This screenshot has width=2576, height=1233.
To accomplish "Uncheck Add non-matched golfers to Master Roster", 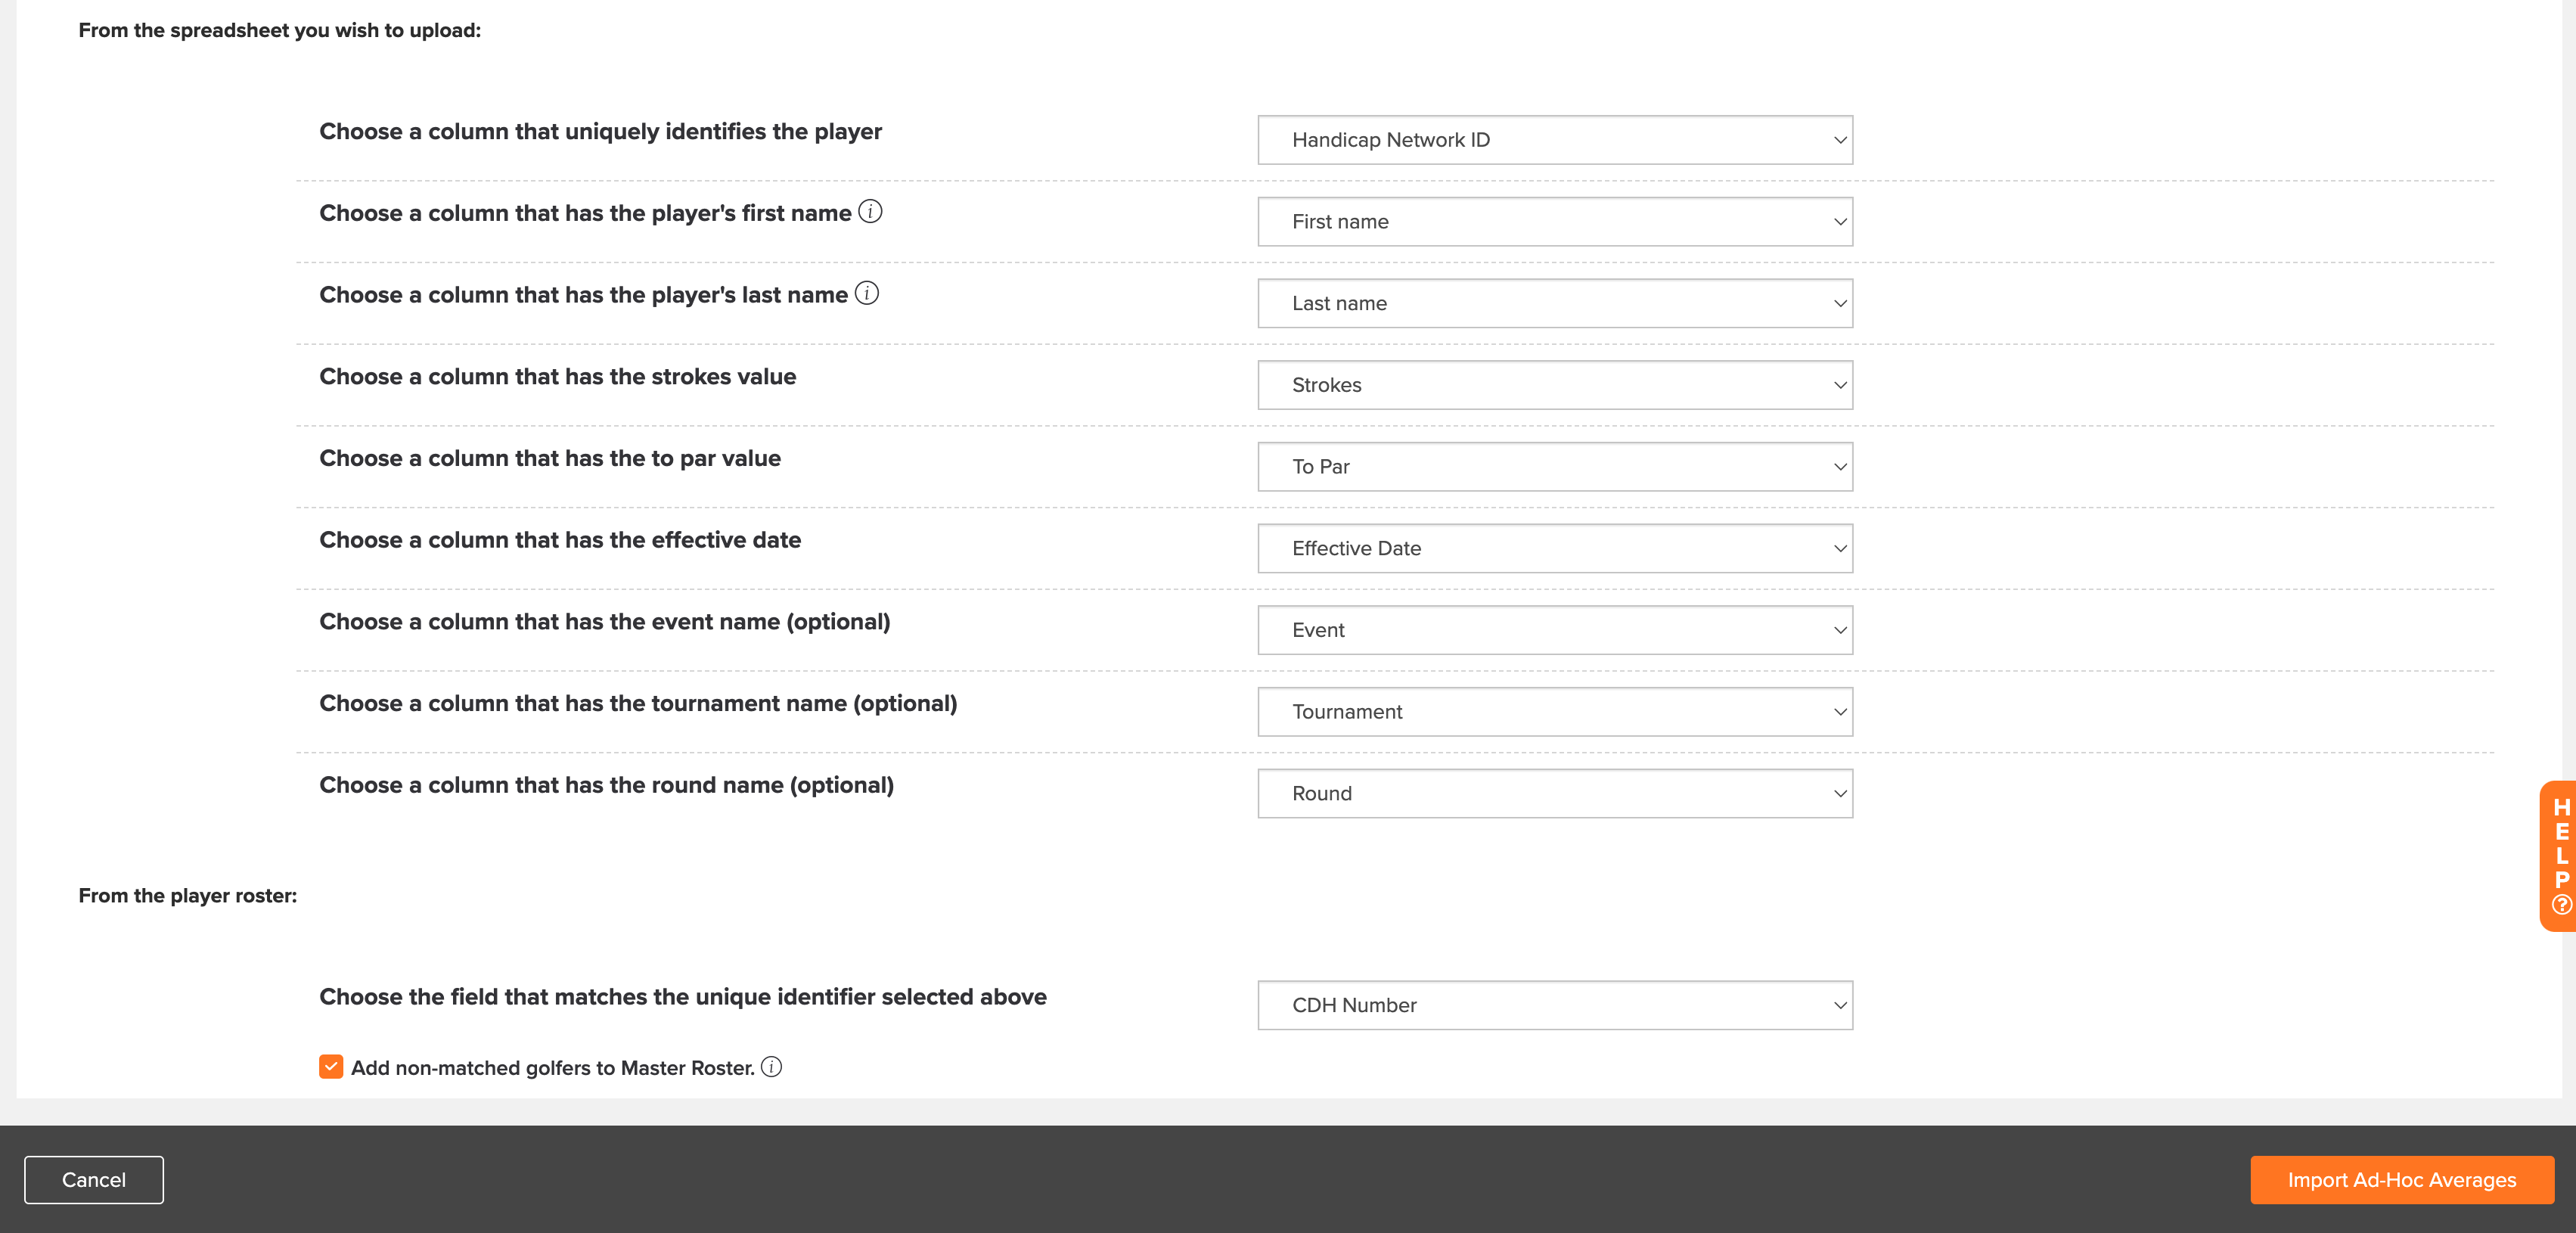I will 331,1067.
